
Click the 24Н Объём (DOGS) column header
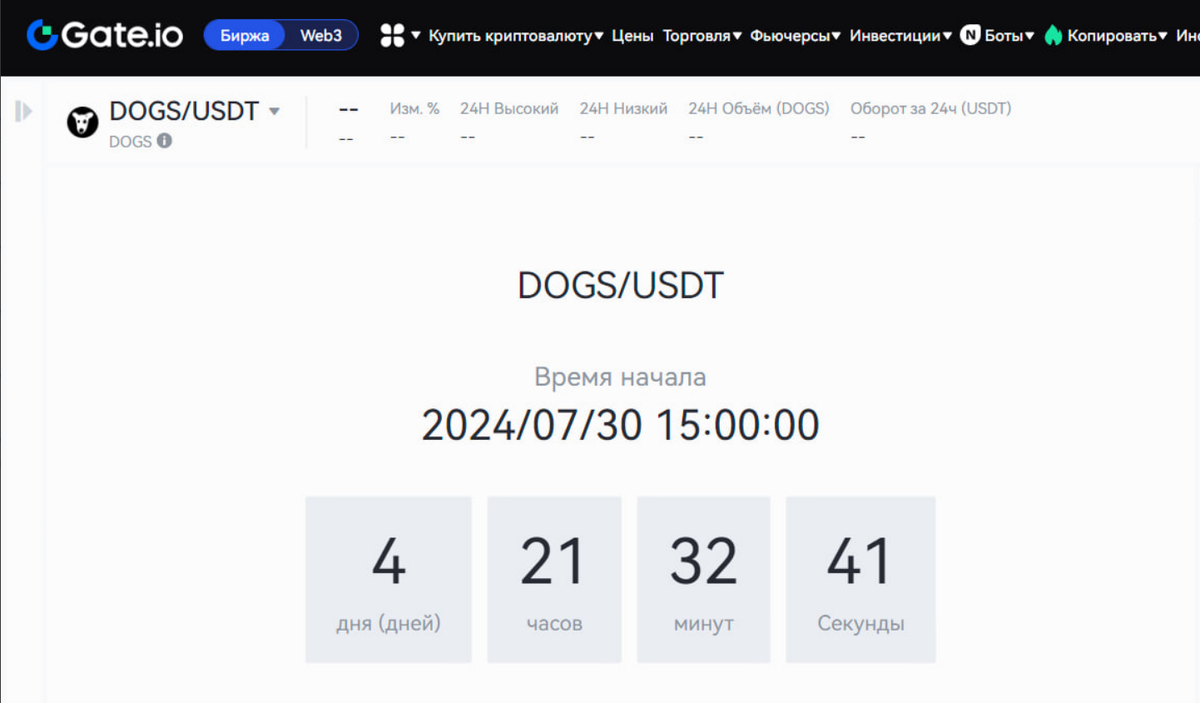(759, 108)
